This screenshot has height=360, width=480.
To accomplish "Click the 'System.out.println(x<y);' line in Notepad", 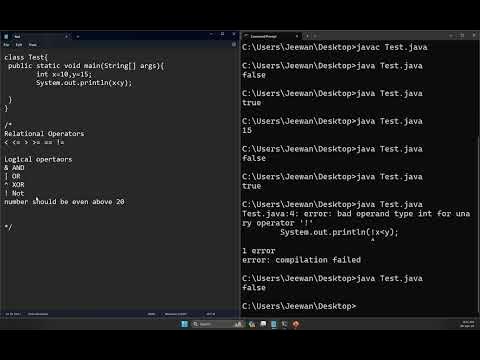I will 84,83.
